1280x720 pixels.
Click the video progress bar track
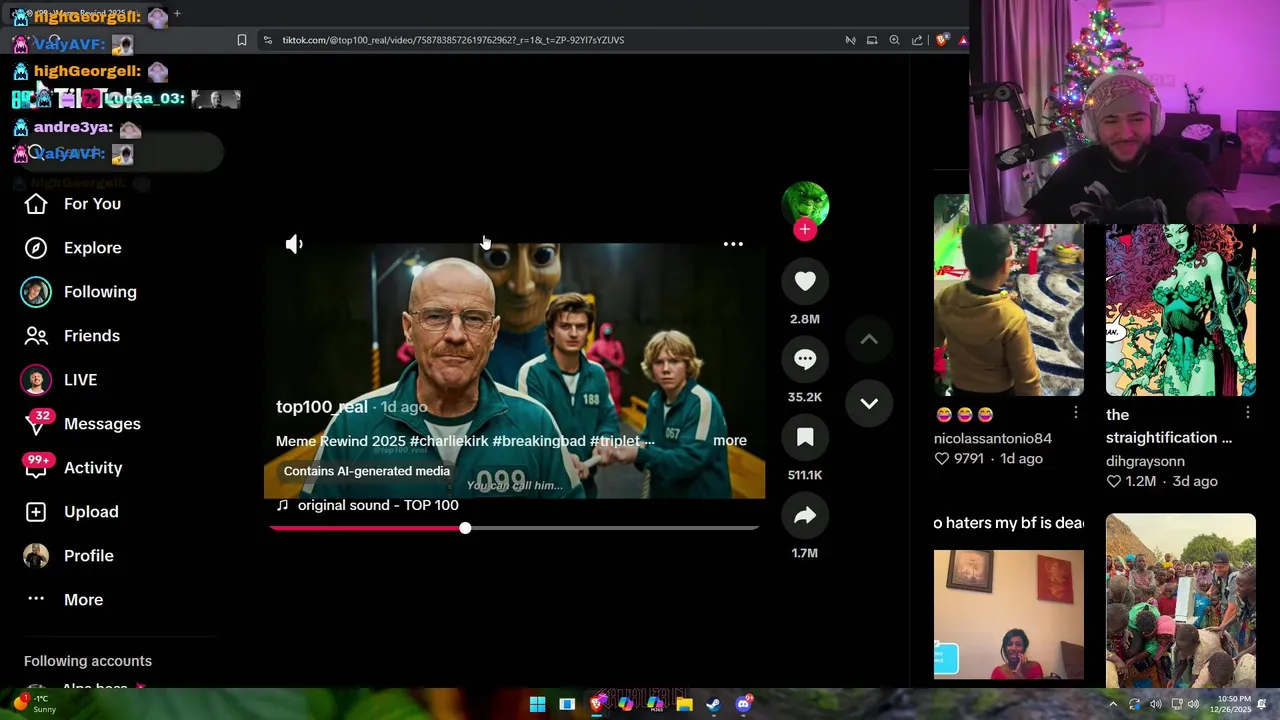tap(515, 528)
